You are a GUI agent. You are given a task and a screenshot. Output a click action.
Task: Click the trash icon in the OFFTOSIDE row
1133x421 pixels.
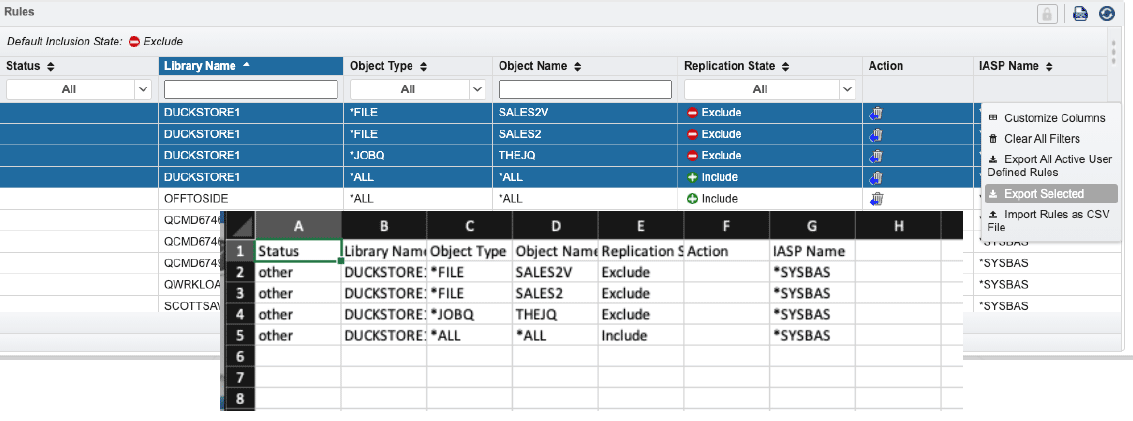pos(876,199)
